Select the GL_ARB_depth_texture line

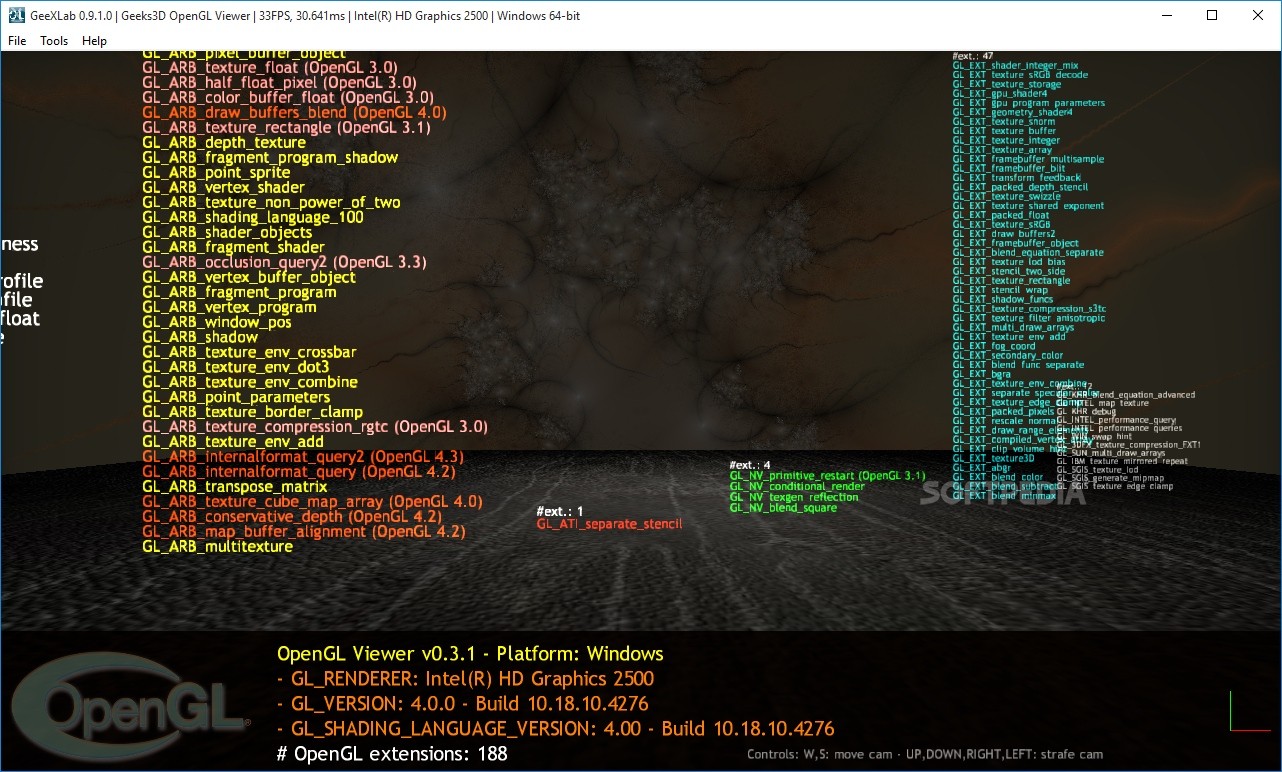pos(224,142)
